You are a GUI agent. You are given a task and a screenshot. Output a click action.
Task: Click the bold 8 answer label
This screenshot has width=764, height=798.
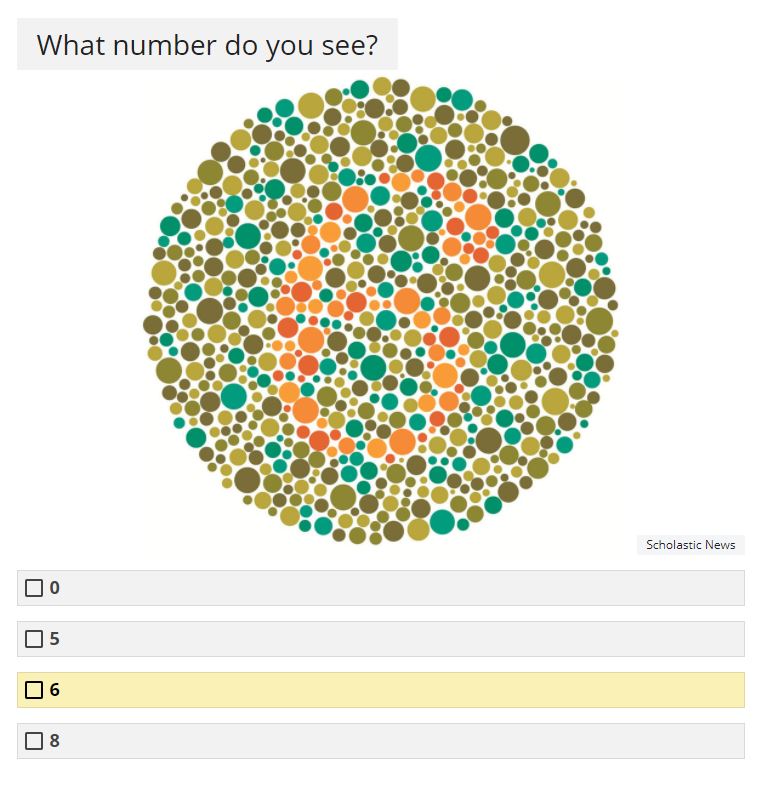[x=54, y=740]
